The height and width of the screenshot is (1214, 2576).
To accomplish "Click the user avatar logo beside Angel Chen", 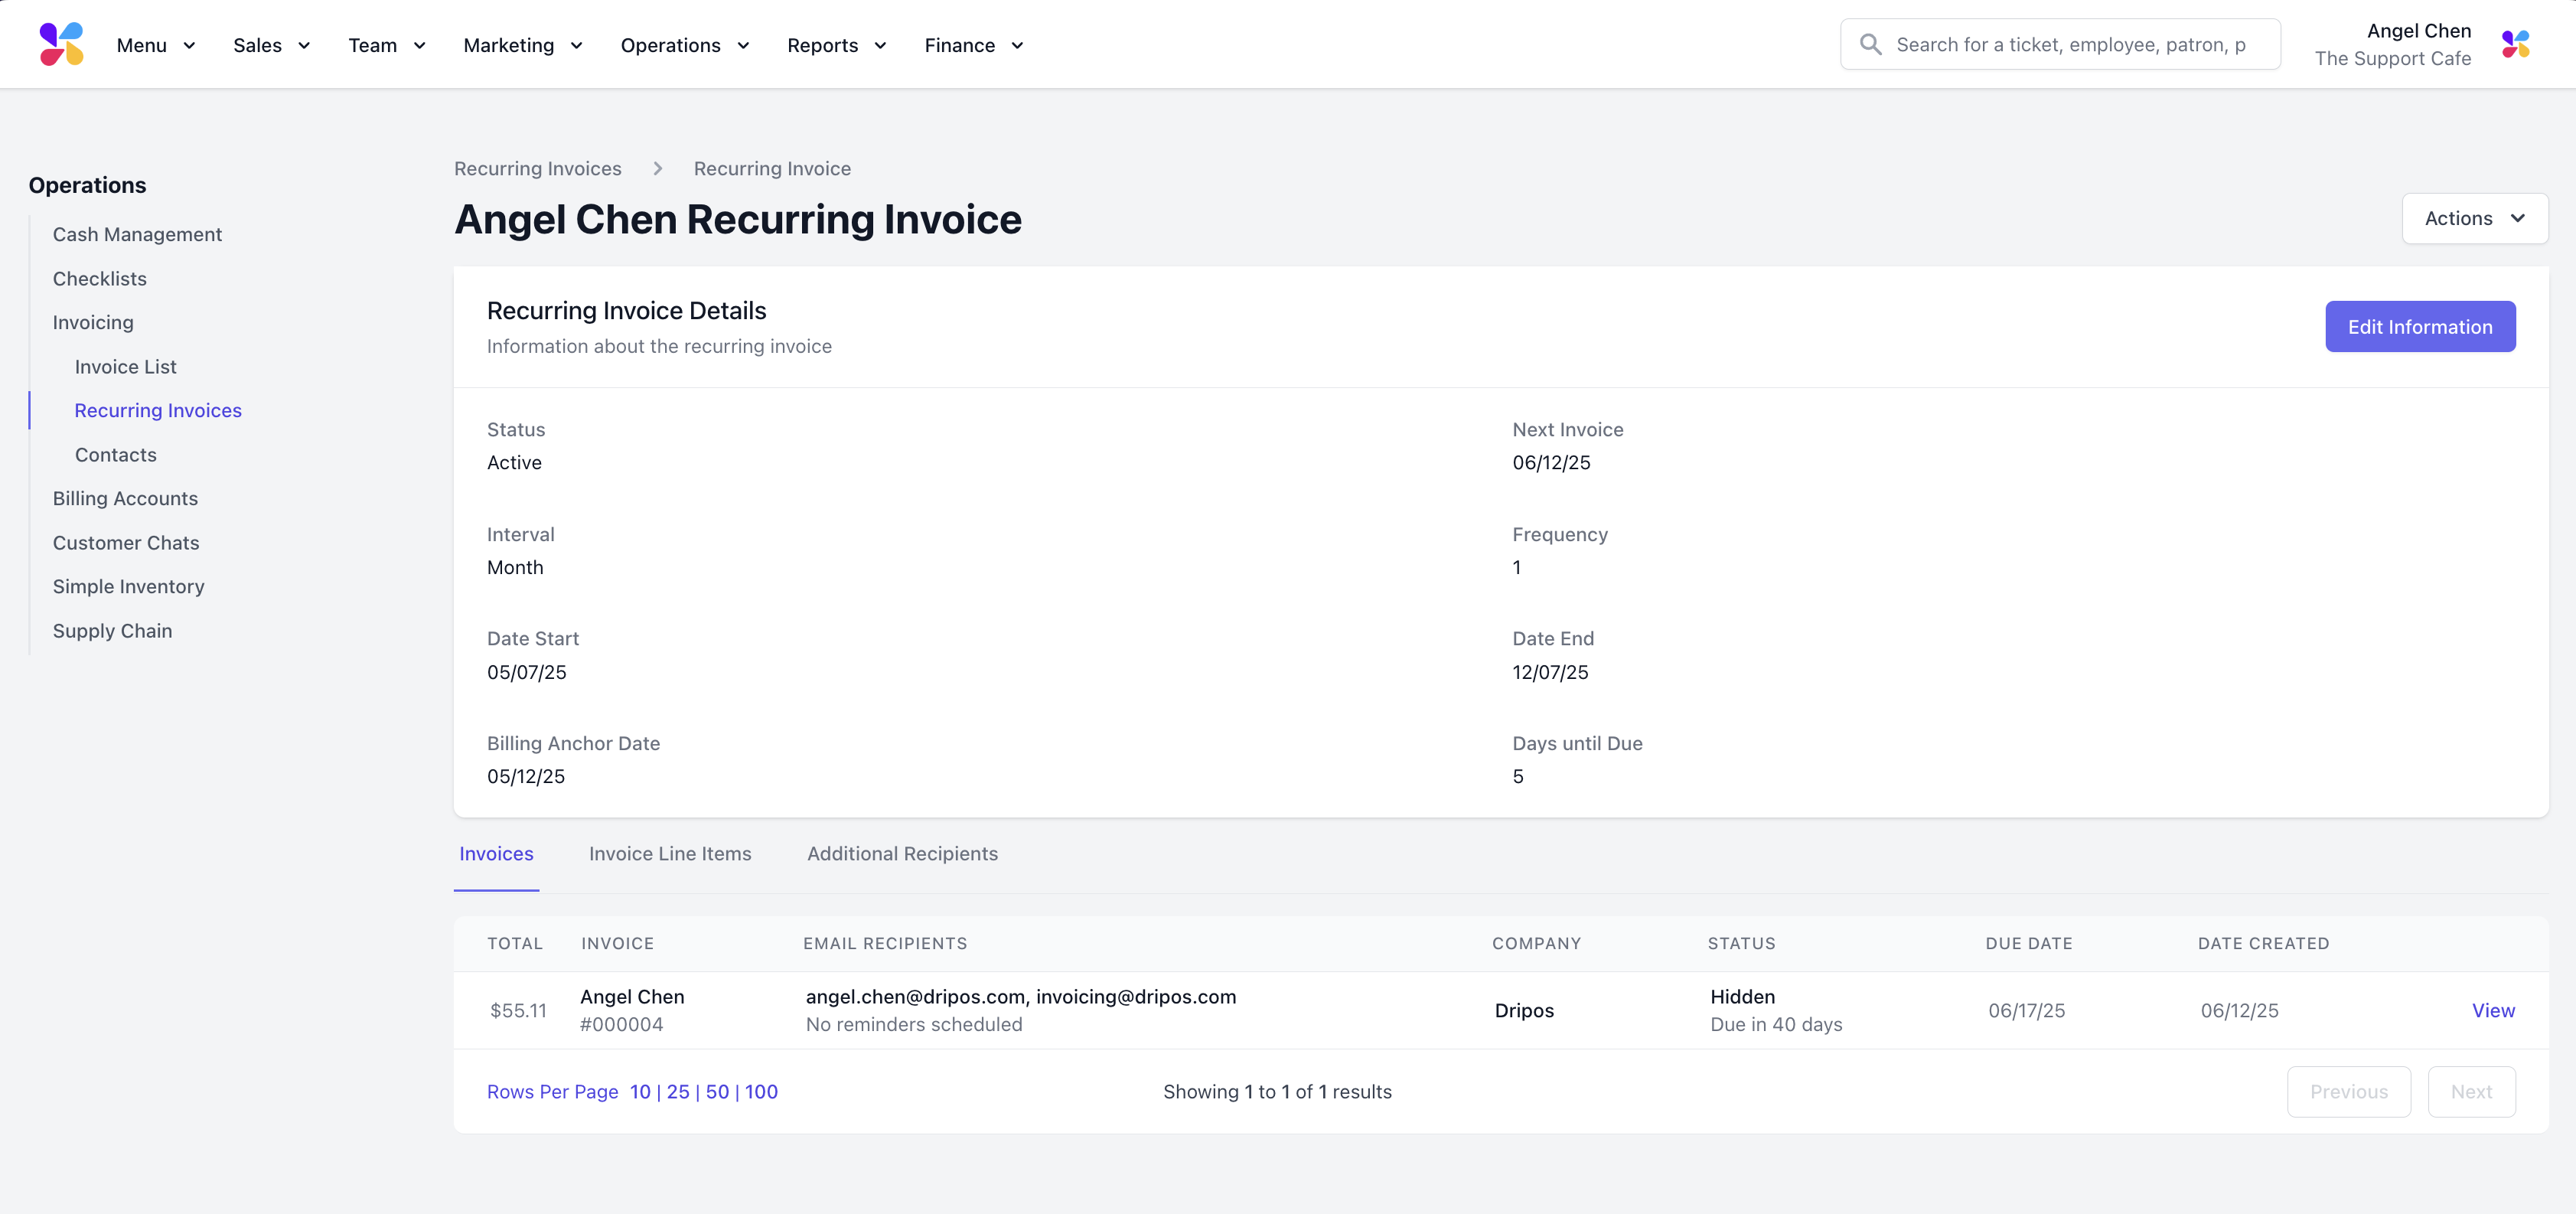I will click(x=2515, y=45).
